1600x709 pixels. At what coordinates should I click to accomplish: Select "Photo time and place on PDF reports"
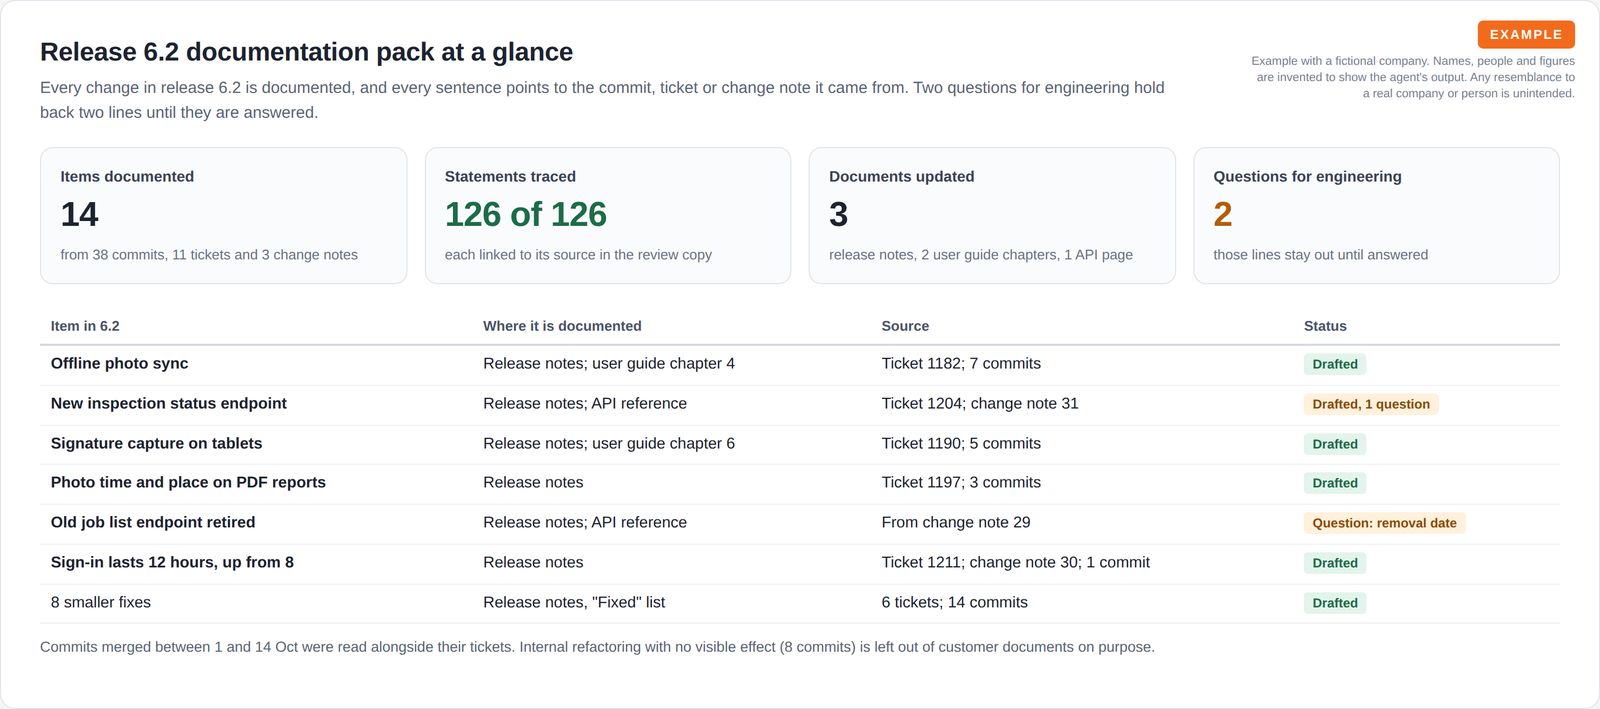pos(188,483)
